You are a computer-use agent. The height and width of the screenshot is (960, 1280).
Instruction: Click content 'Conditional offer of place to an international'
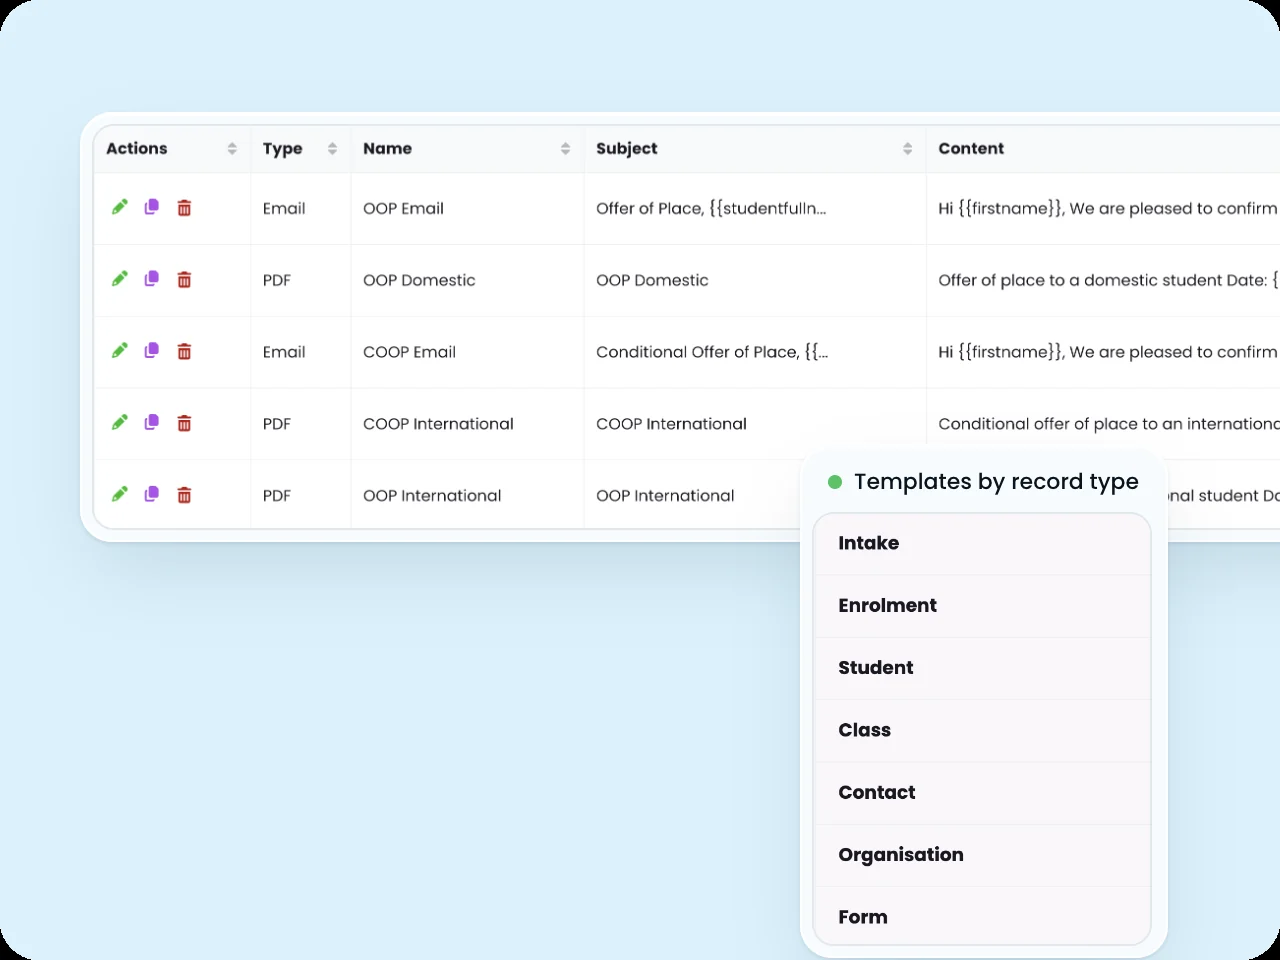point(1109,424)
